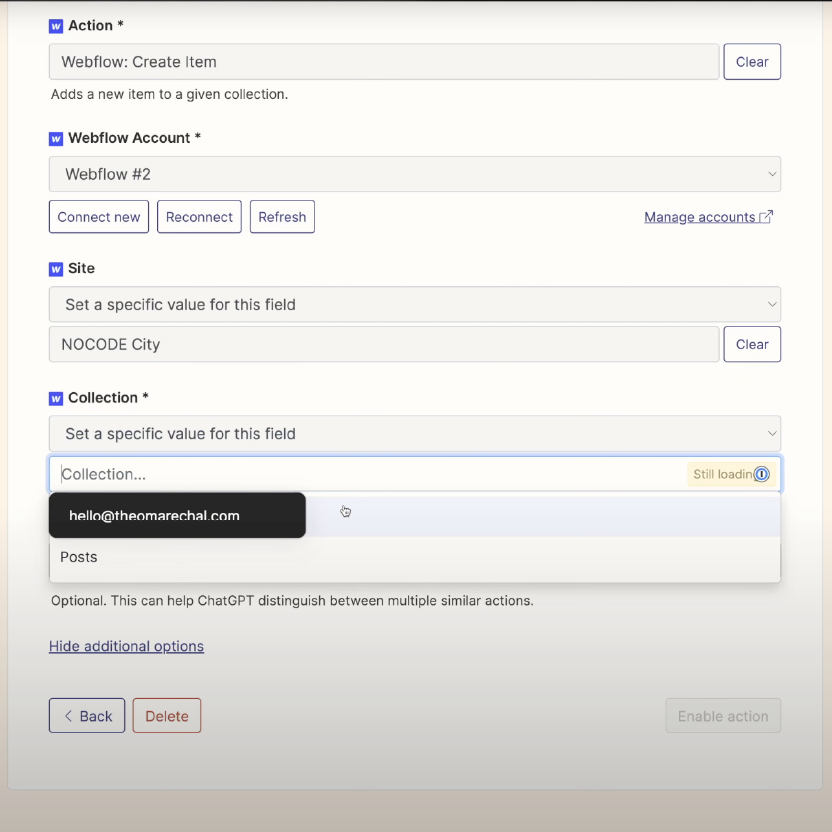Choose the hello@theomarechal.com autofill suggestion
Image resolution: width=832 pixels, height=832 pixels.
point(177,515)
